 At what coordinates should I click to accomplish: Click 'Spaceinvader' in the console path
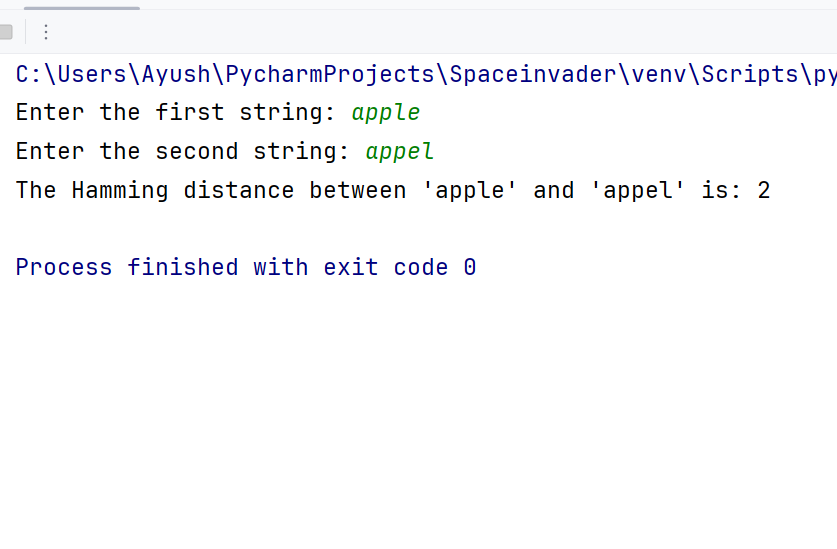point(533,74)
